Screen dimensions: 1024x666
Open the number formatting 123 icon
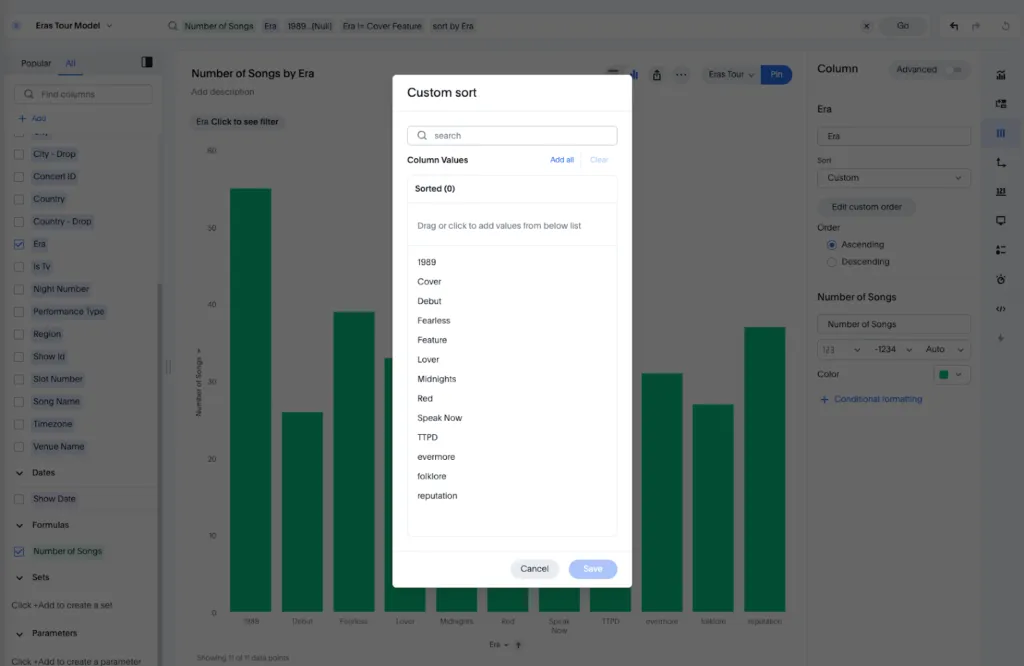(1001, 191)
